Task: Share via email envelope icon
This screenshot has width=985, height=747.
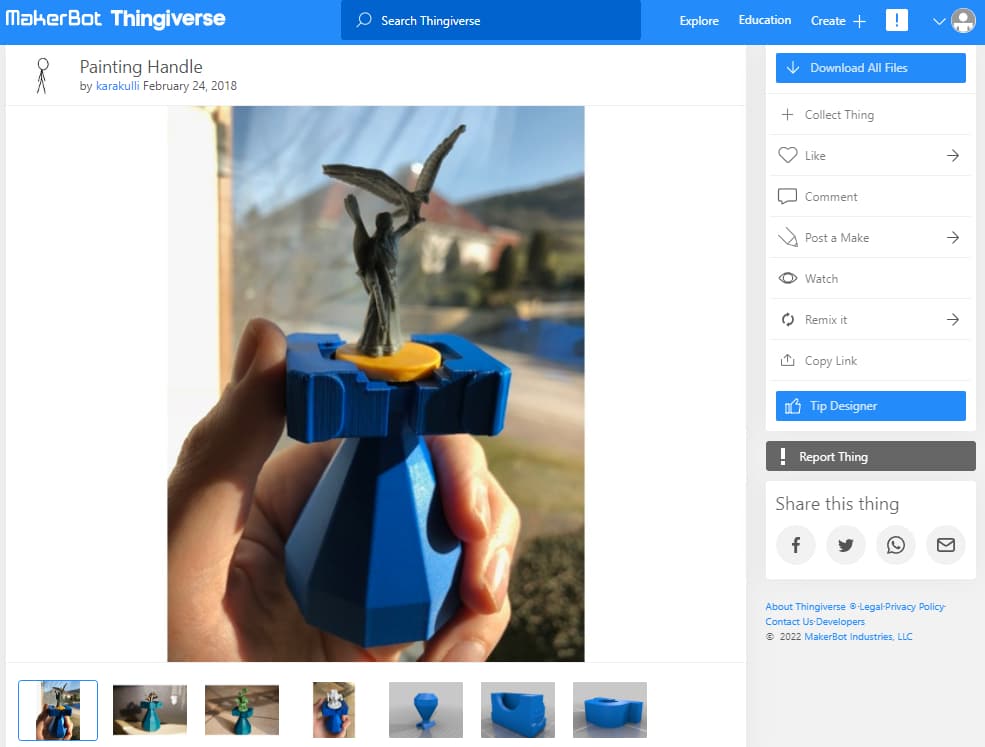Action: coord(946,545)
